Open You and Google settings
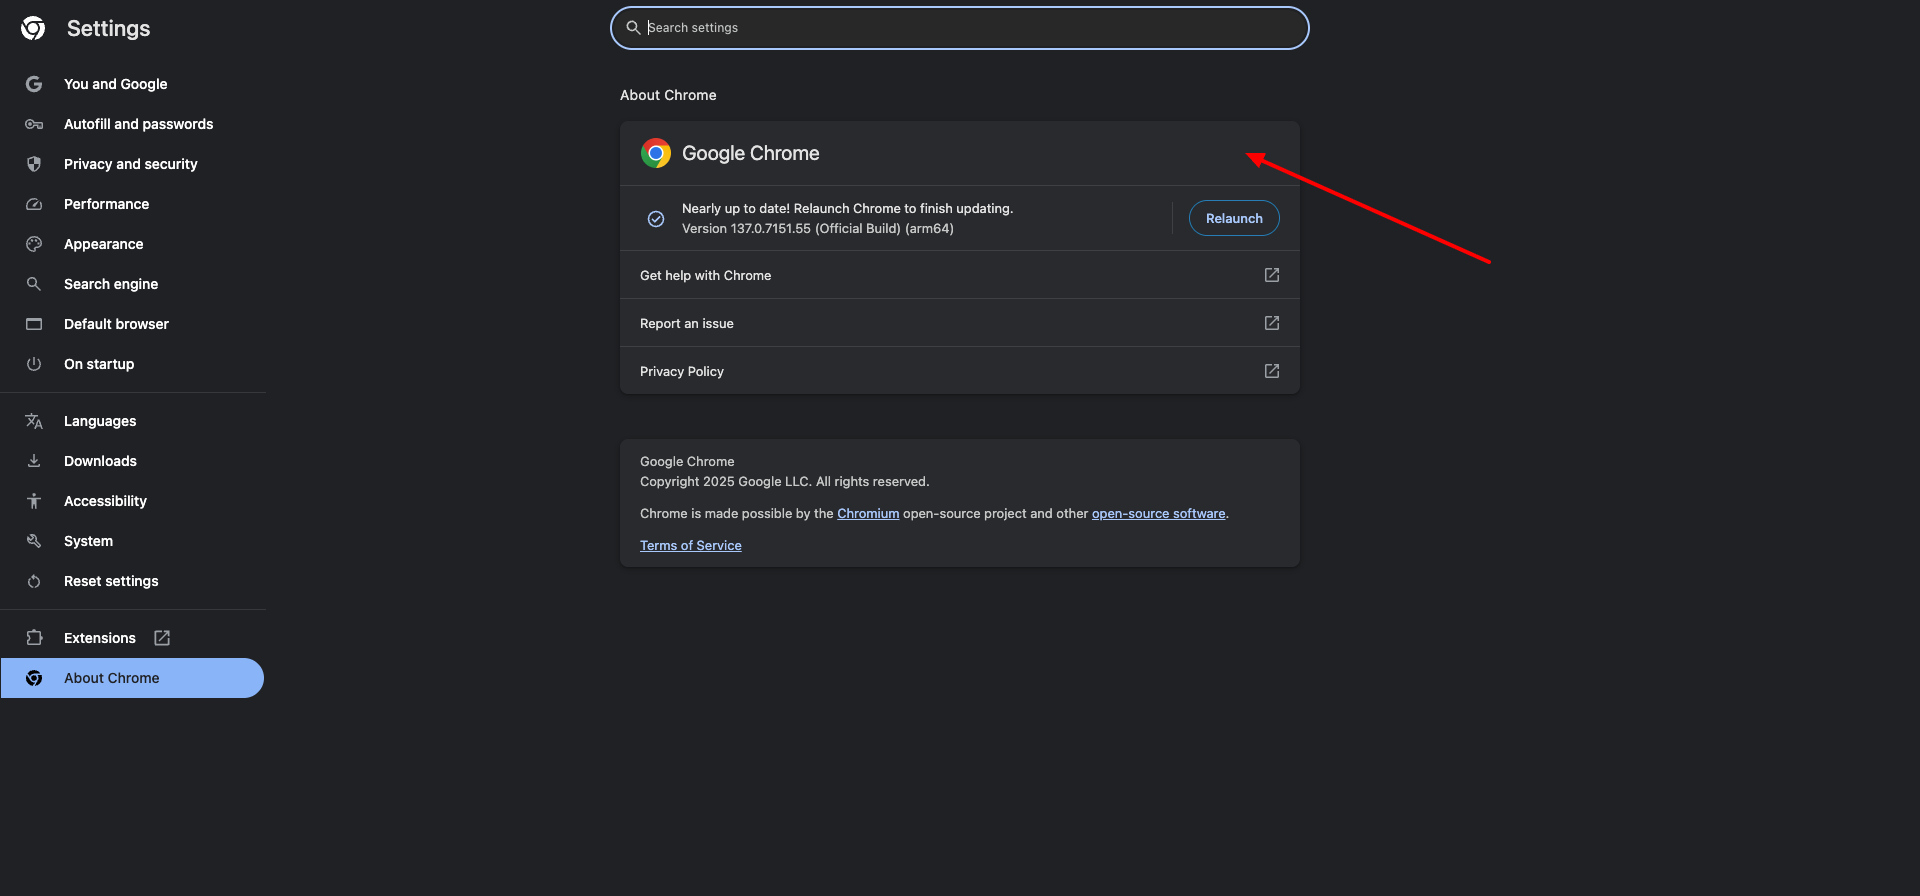 [132, 84]
